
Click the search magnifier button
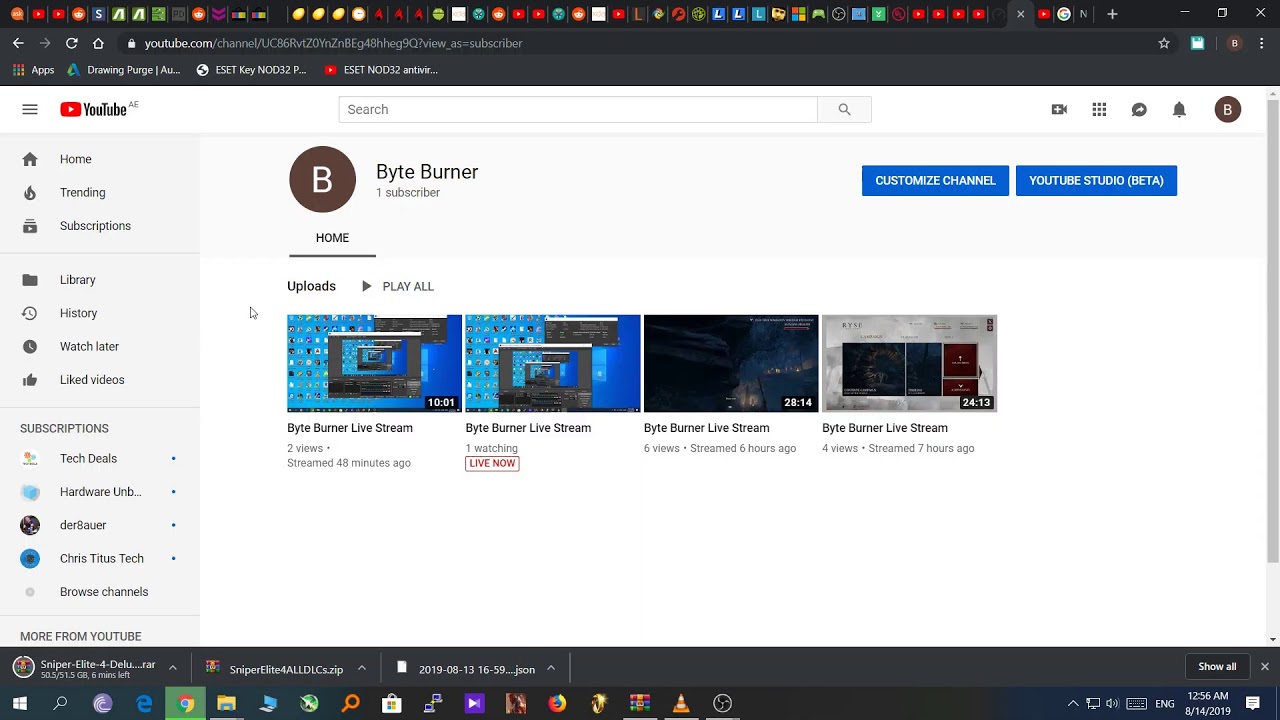pyautogui.click(x=844, y=109)
